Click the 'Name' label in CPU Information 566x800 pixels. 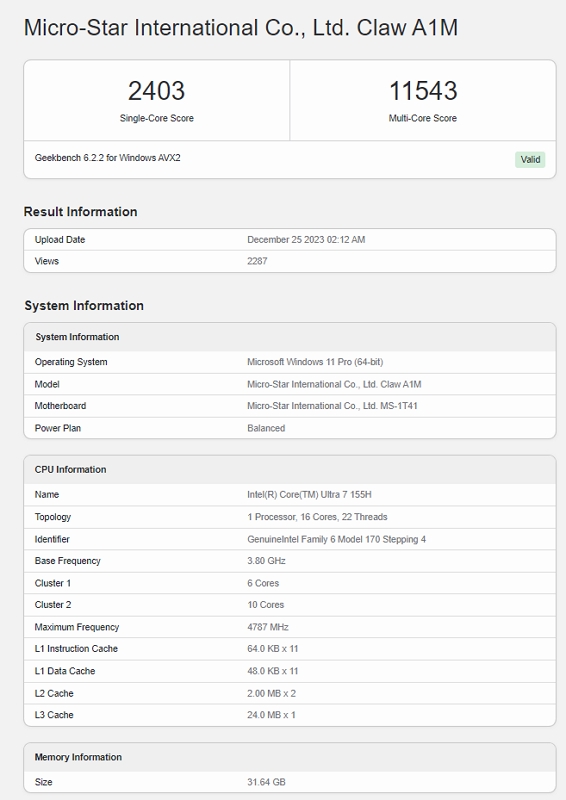47,494
